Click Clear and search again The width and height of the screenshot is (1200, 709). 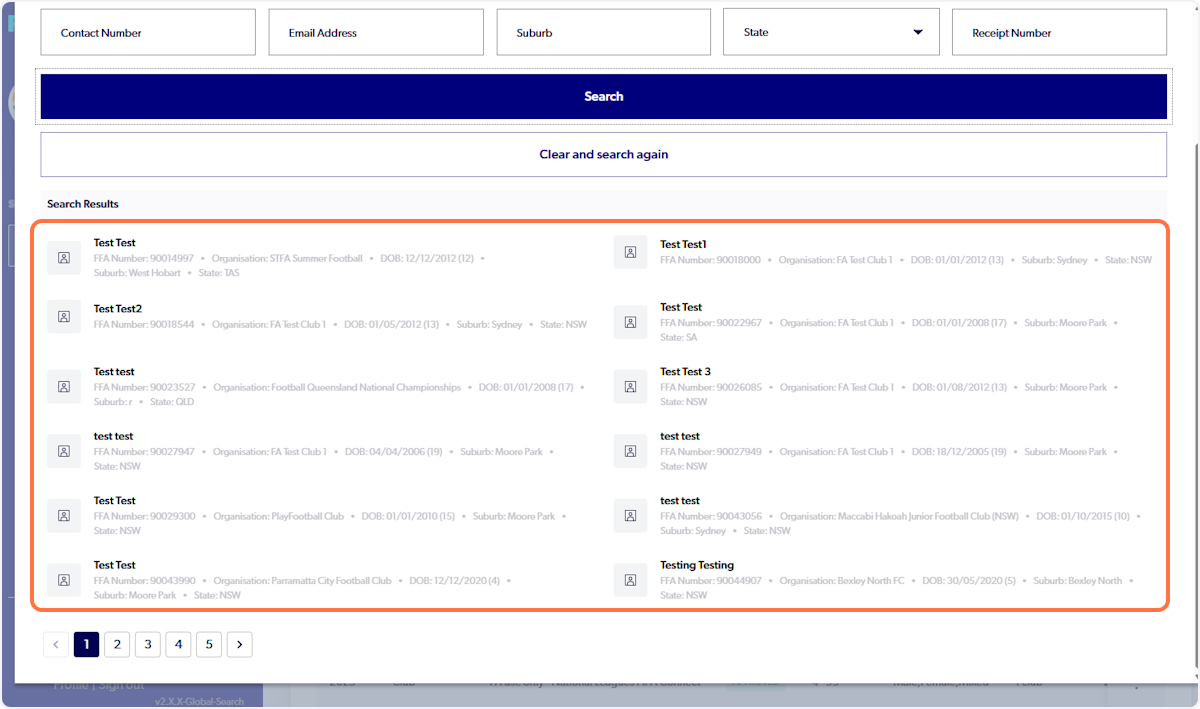tap(603, 154)
